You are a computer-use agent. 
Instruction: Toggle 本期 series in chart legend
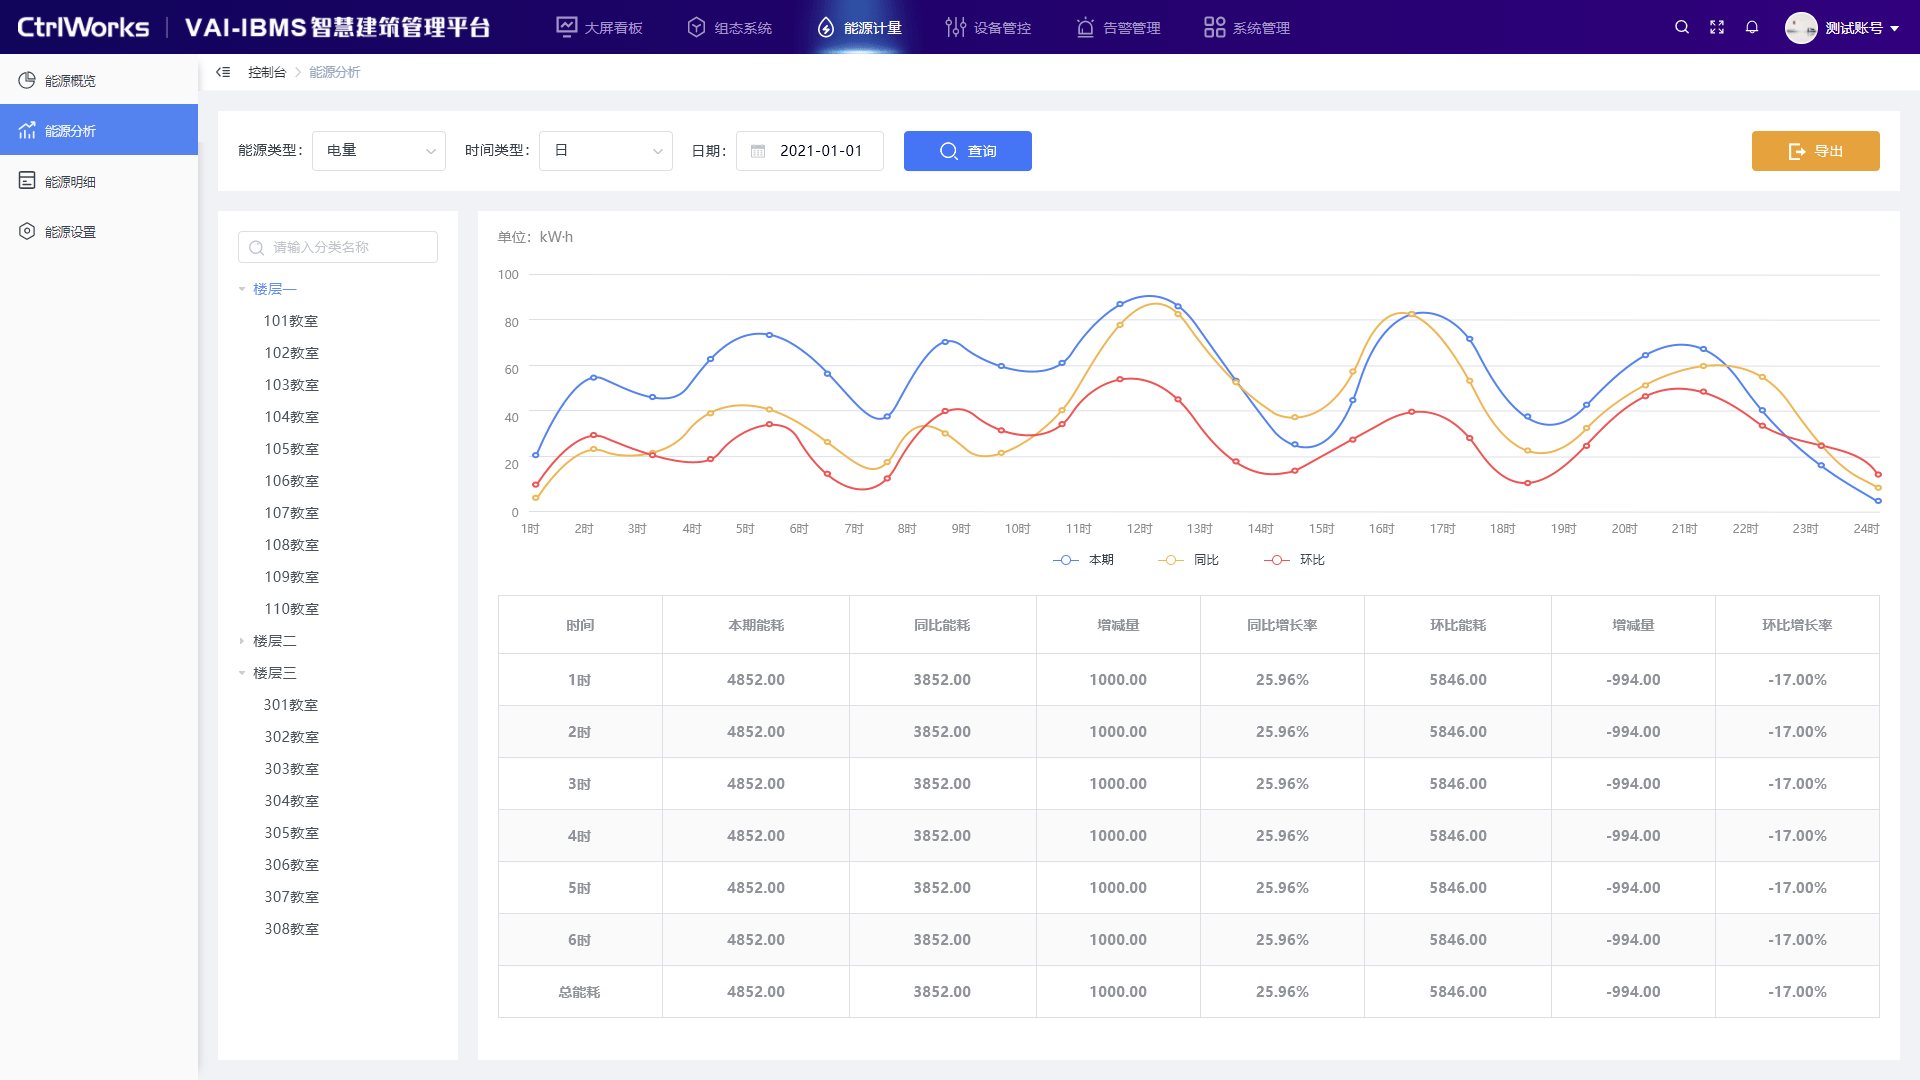coord(1084,560)
